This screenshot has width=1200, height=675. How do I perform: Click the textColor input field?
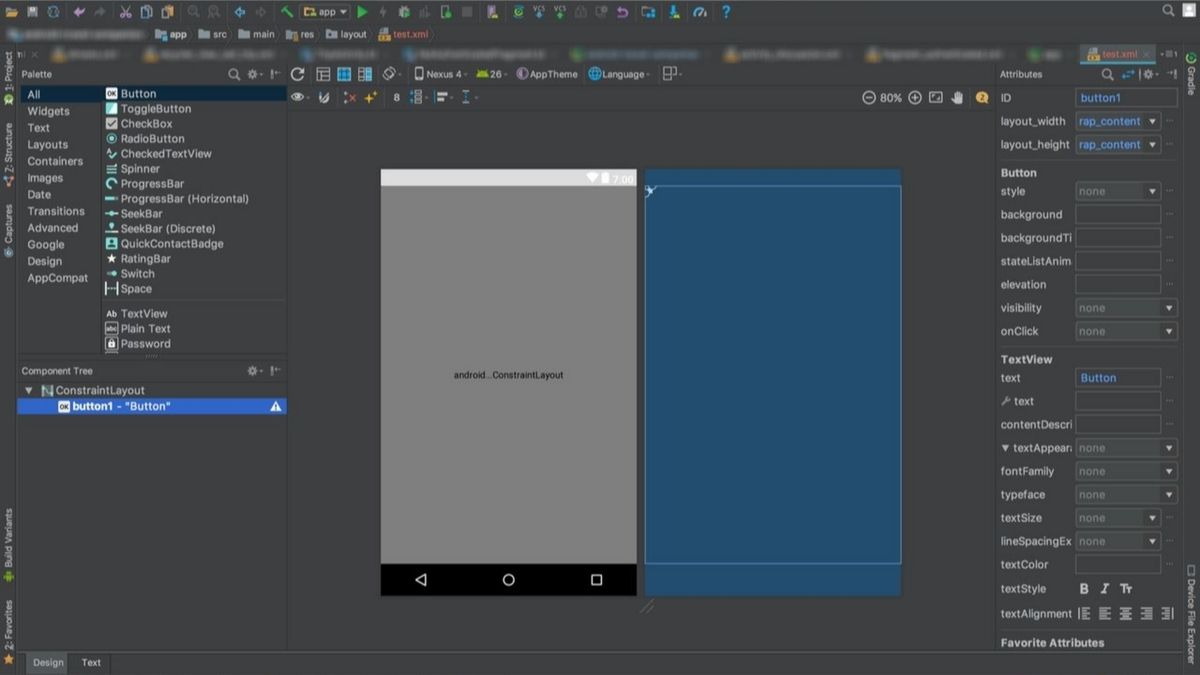pos(1118,564)
